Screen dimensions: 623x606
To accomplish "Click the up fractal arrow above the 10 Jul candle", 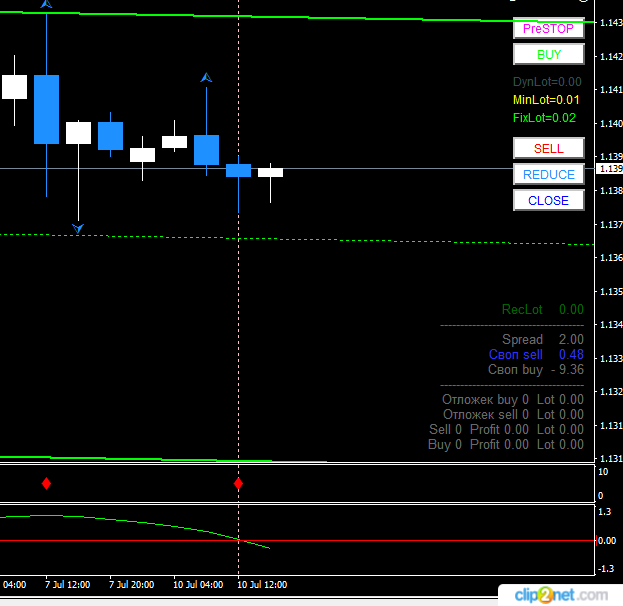I will (206, 77).
